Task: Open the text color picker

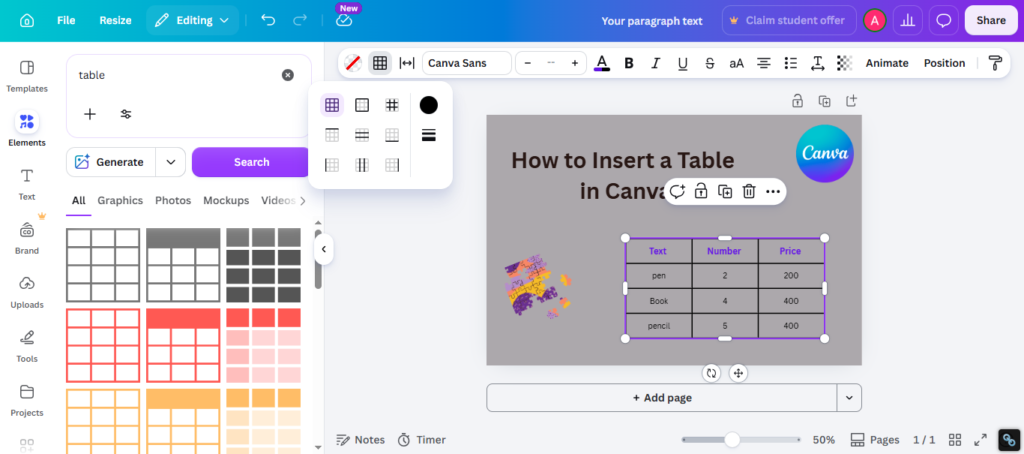Action: (x=602, y=63)
